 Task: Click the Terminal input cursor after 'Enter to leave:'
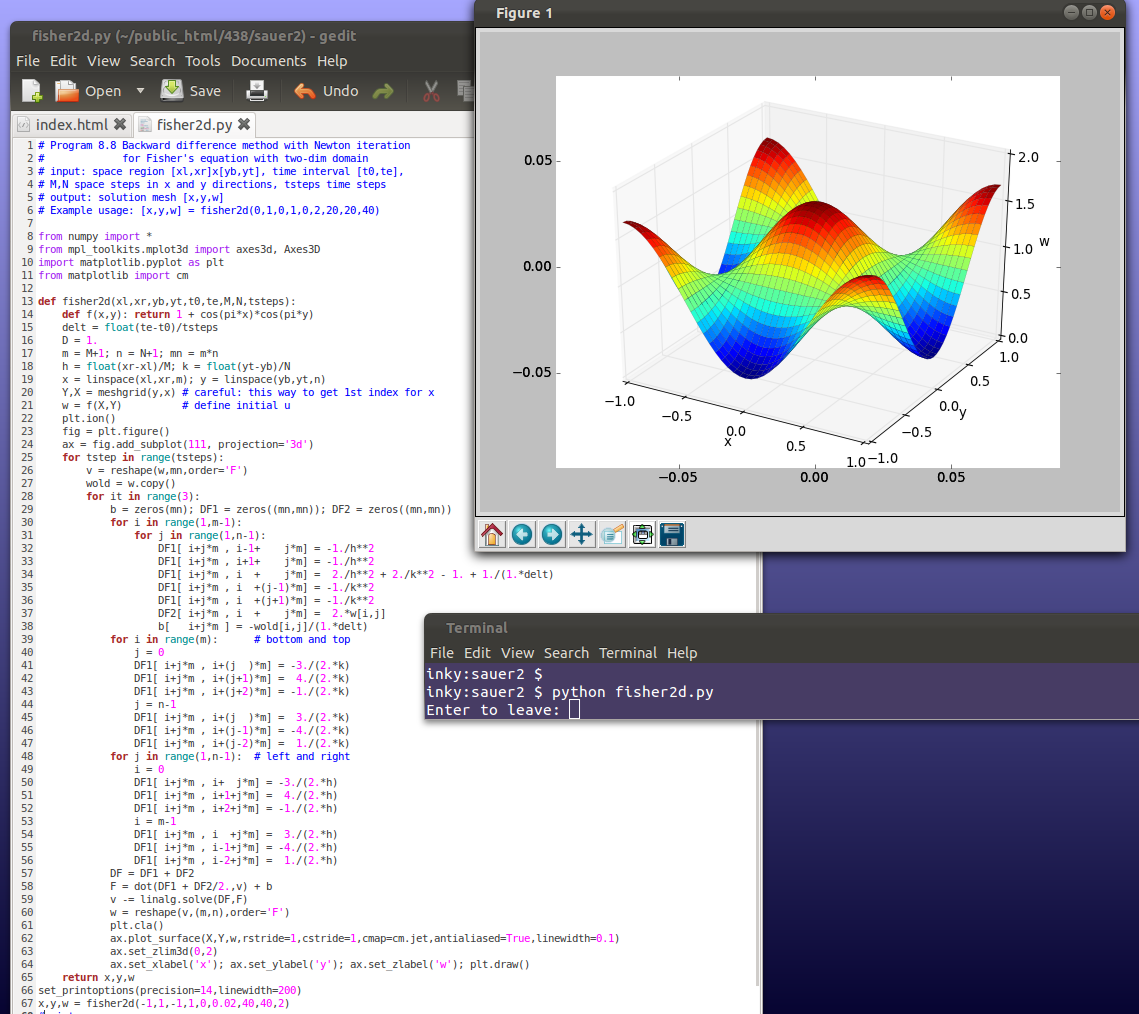[575, 710]
